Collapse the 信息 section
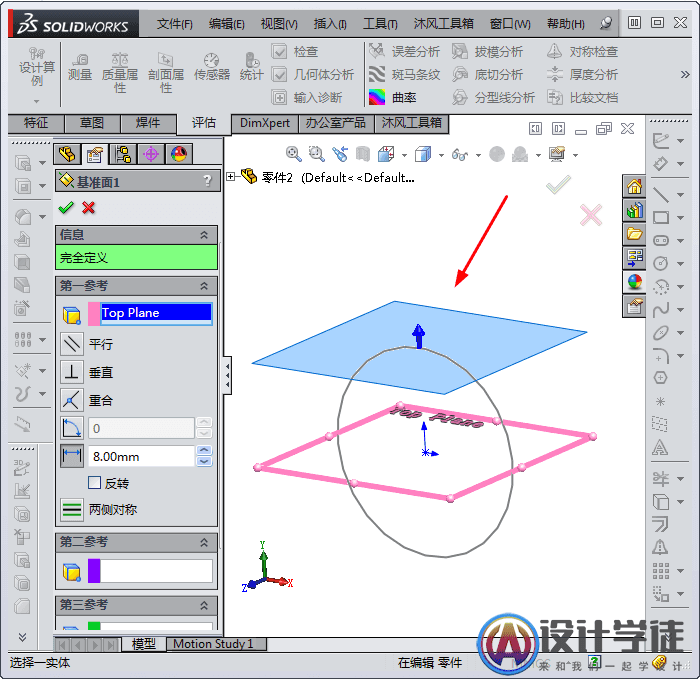This screenshot has height=679, width=700. pyautogui.click(x=204, y=235)
